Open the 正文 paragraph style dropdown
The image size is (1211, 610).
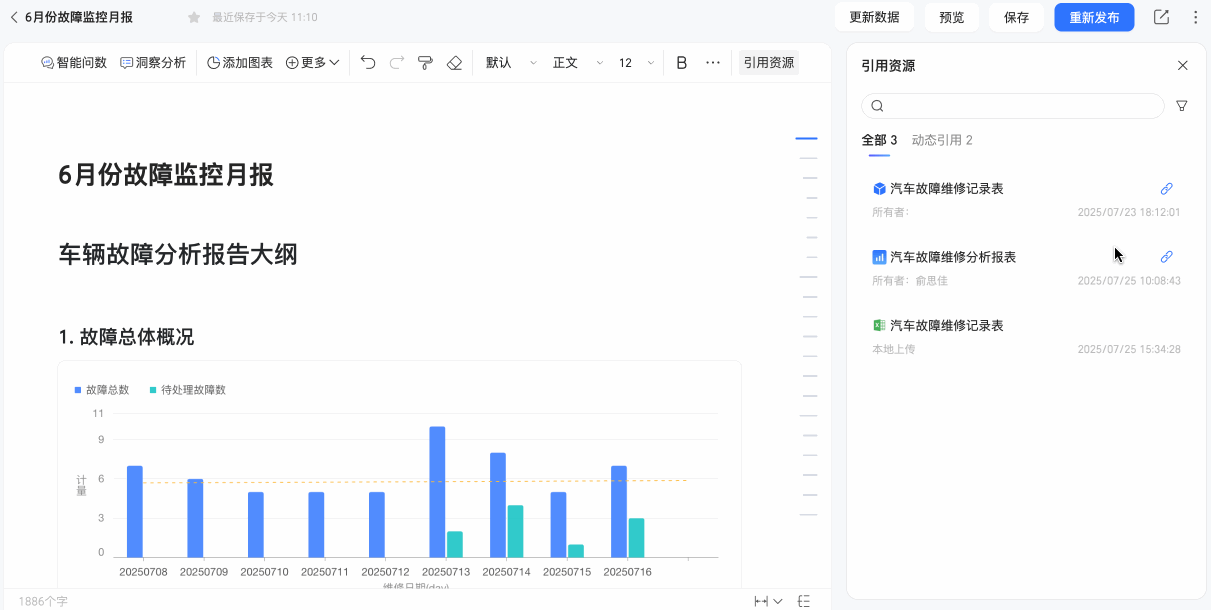578,62
